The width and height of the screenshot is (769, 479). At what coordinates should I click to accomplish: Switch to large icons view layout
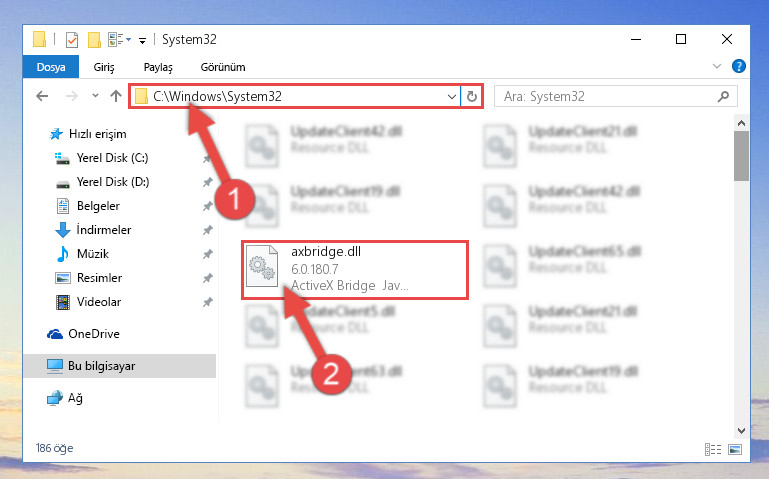pos(735,449)
